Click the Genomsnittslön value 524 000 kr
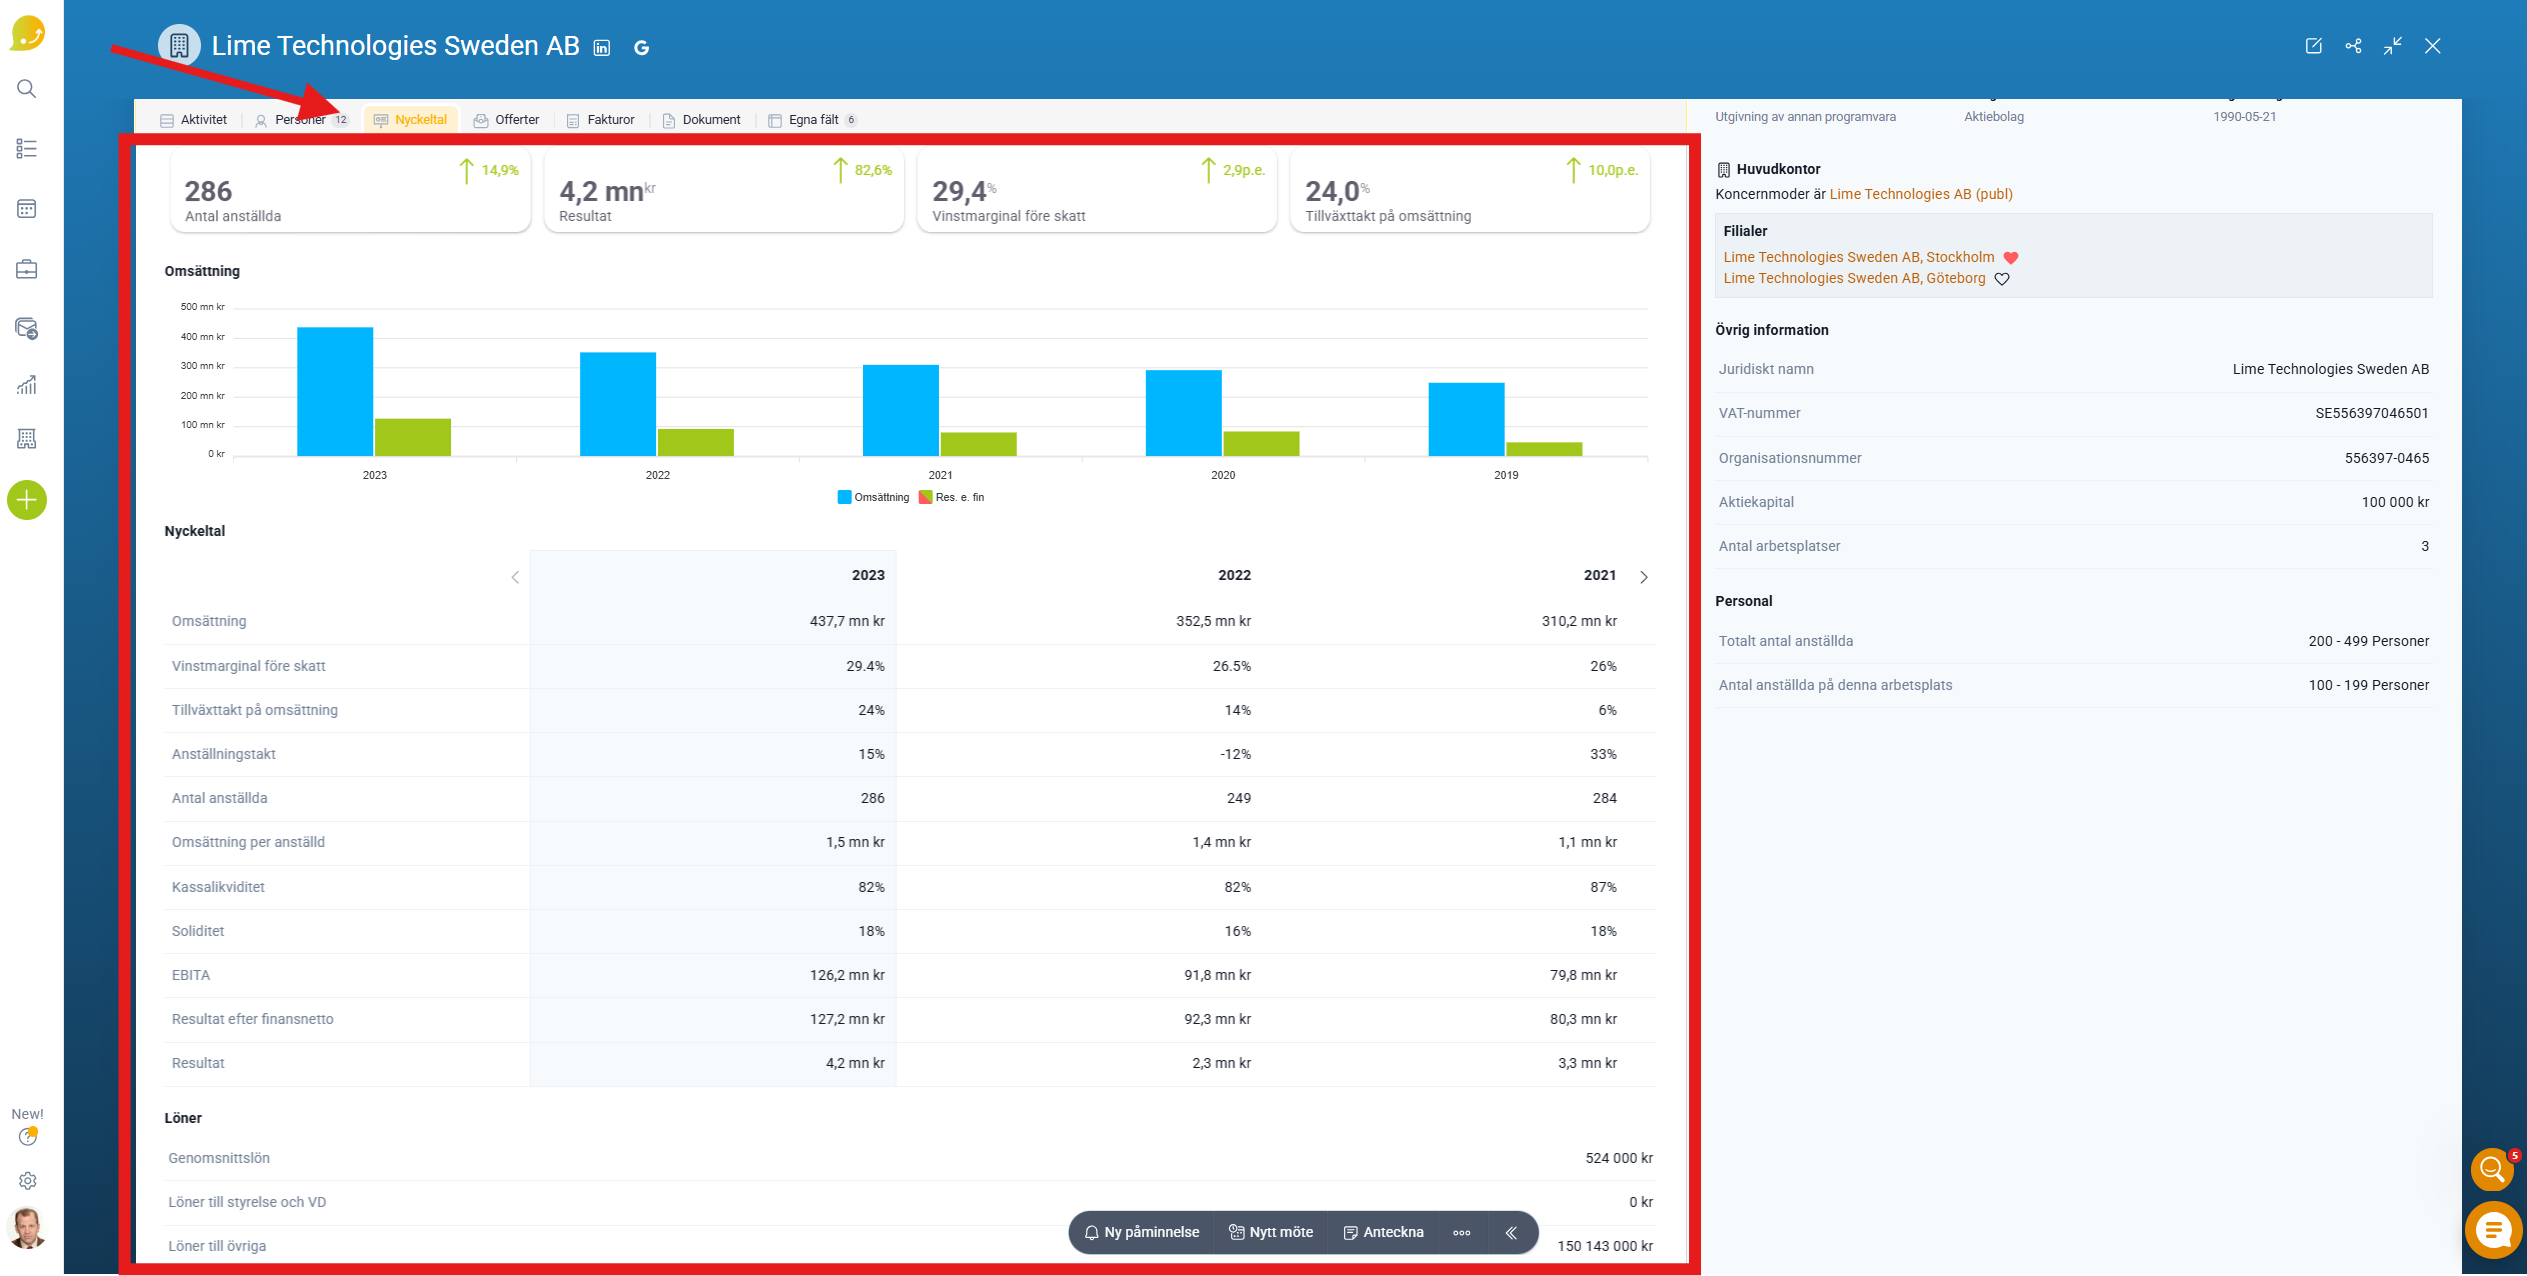 tap(1619, 1158)
